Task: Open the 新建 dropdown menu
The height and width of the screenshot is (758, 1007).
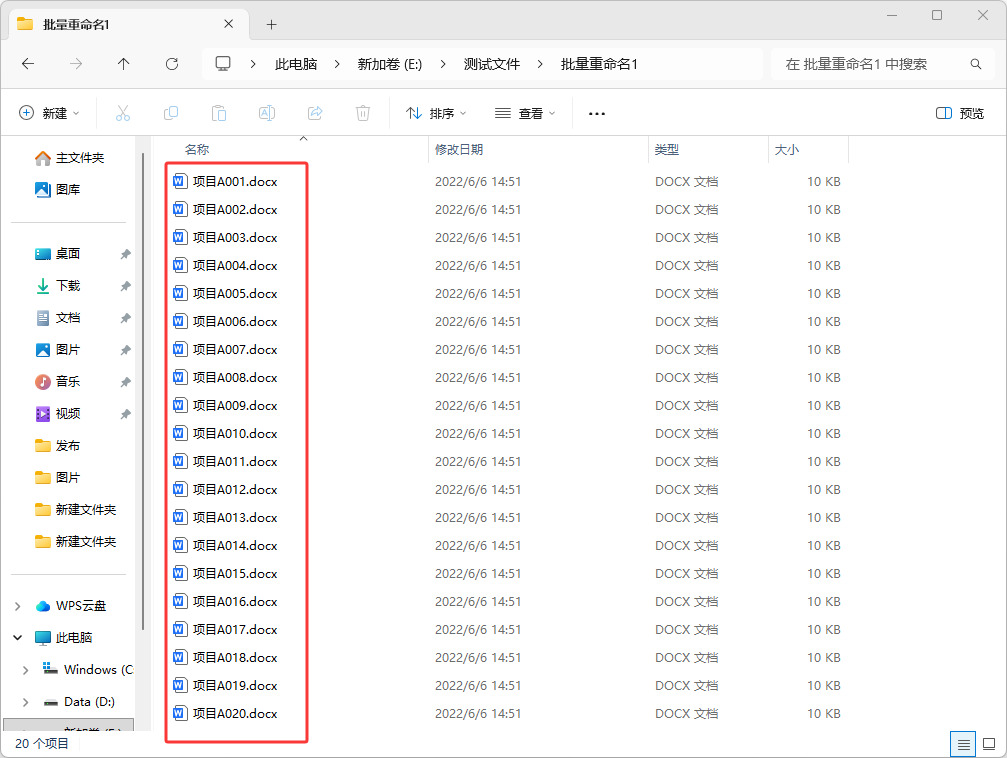Action: [49, 114]
